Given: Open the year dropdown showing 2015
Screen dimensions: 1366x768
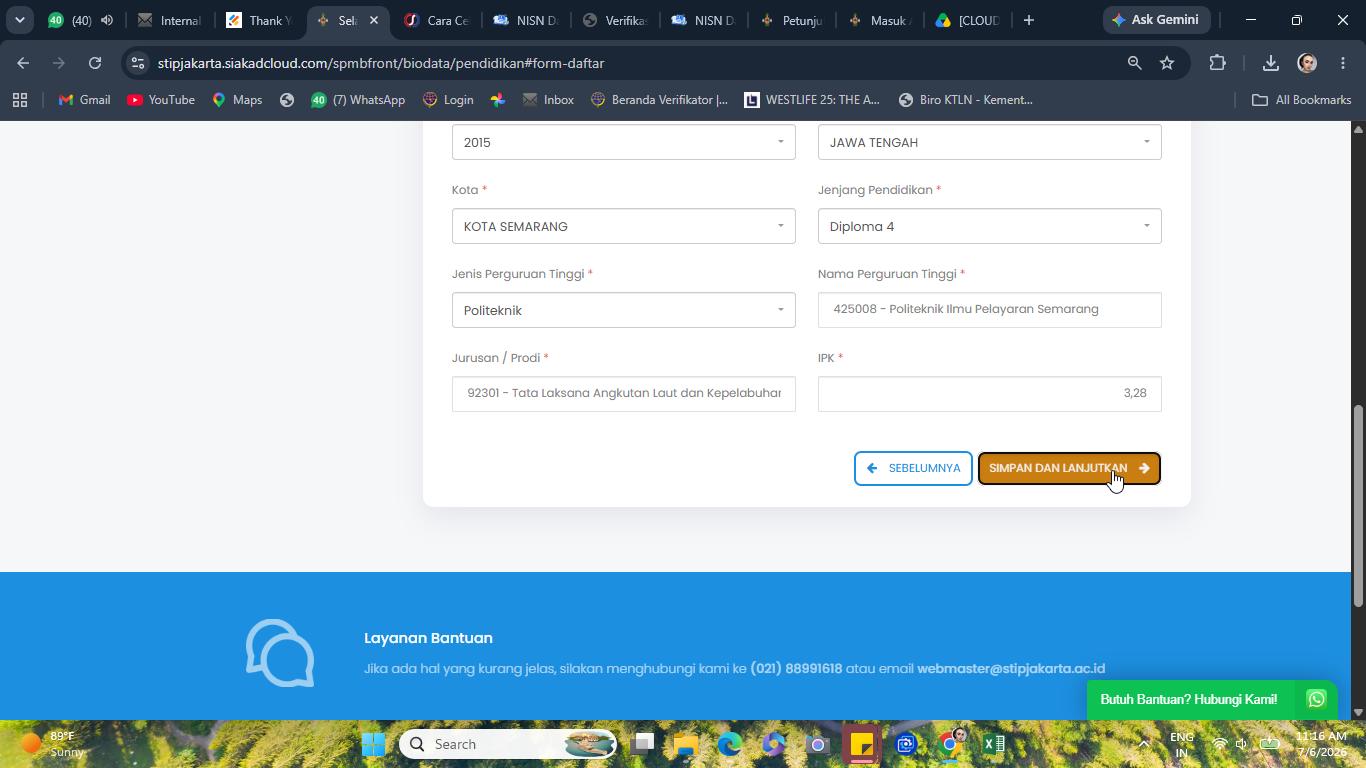Looking at the screenshot, I should tap(624, 142).
